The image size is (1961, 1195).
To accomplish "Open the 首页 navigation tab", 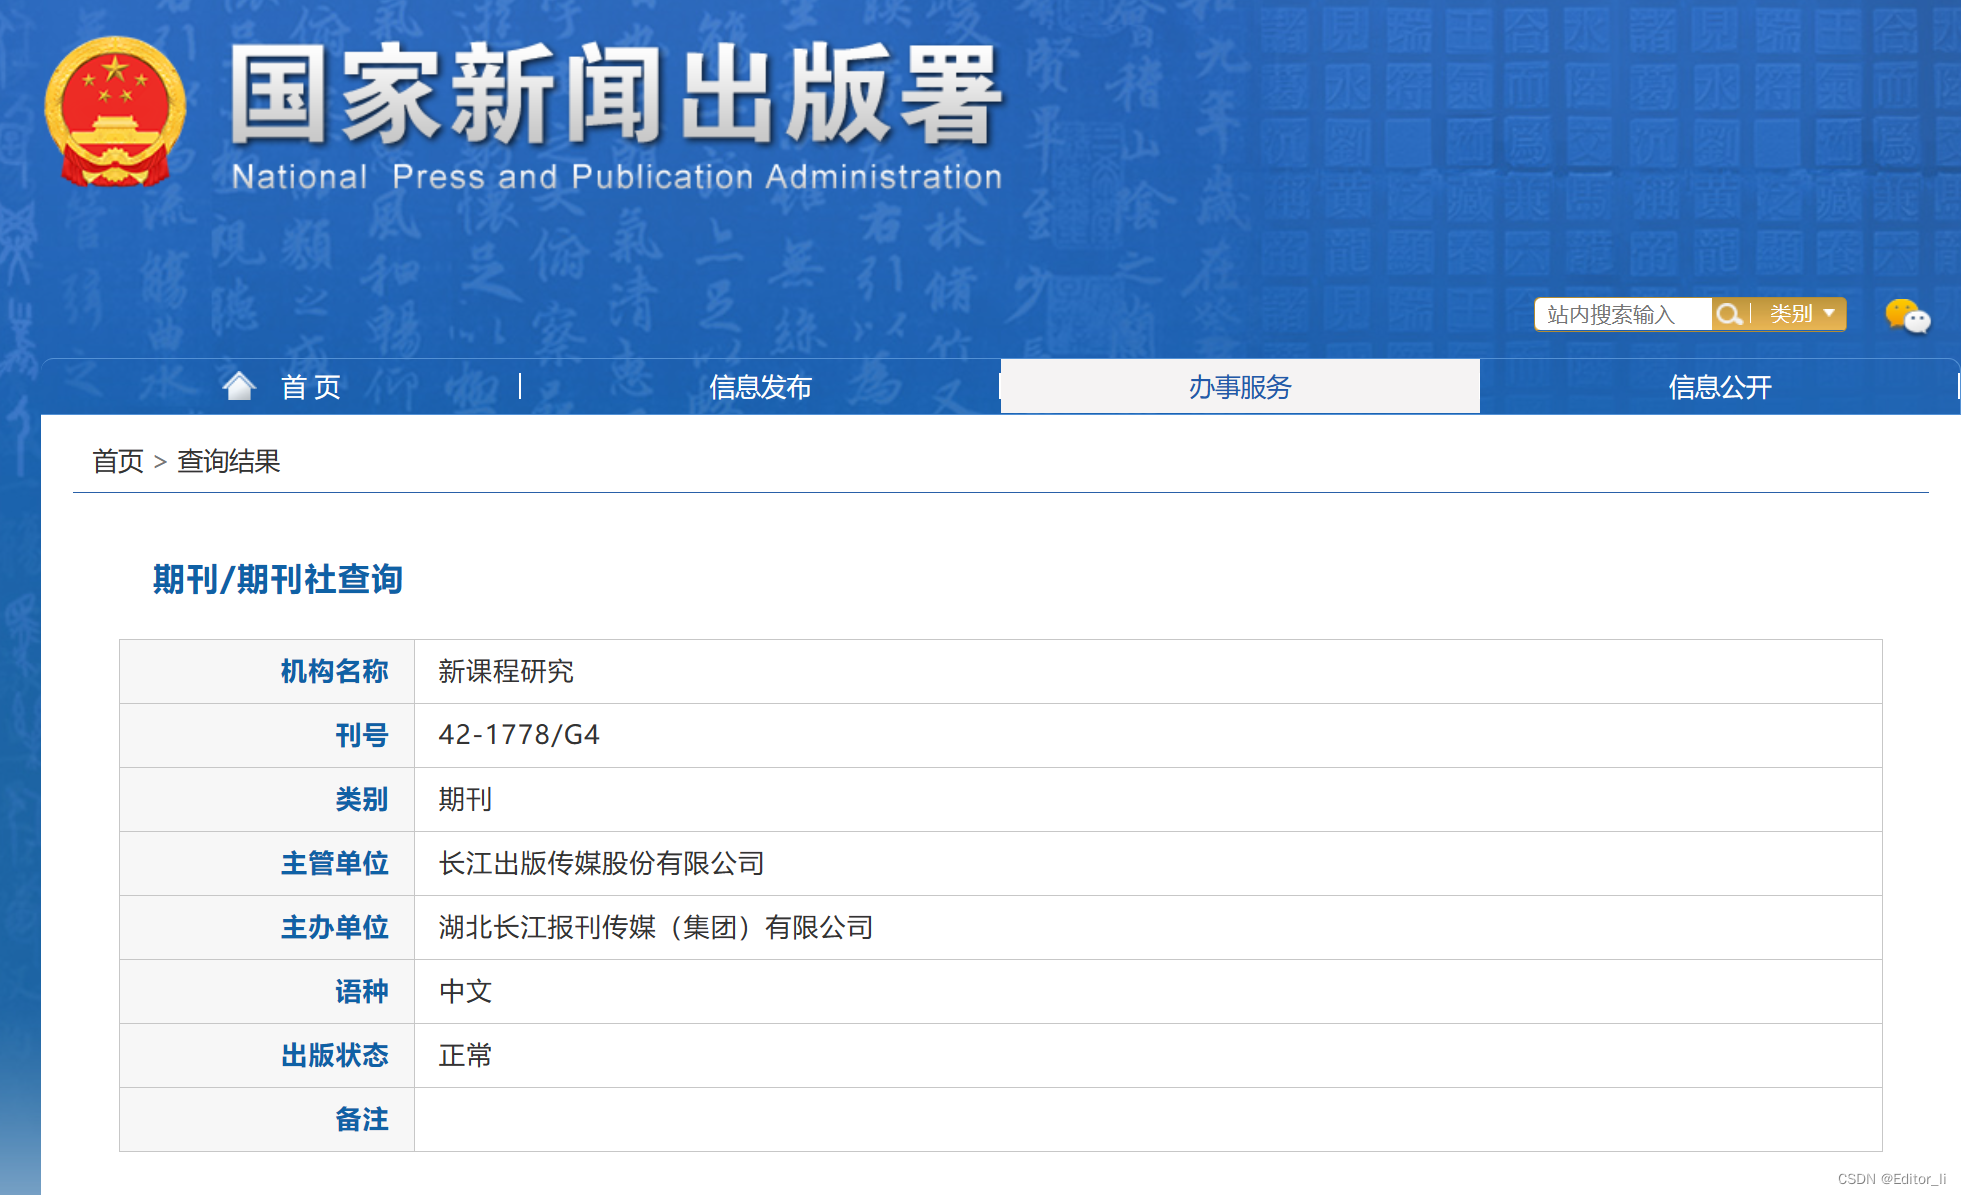I will 310,387.
